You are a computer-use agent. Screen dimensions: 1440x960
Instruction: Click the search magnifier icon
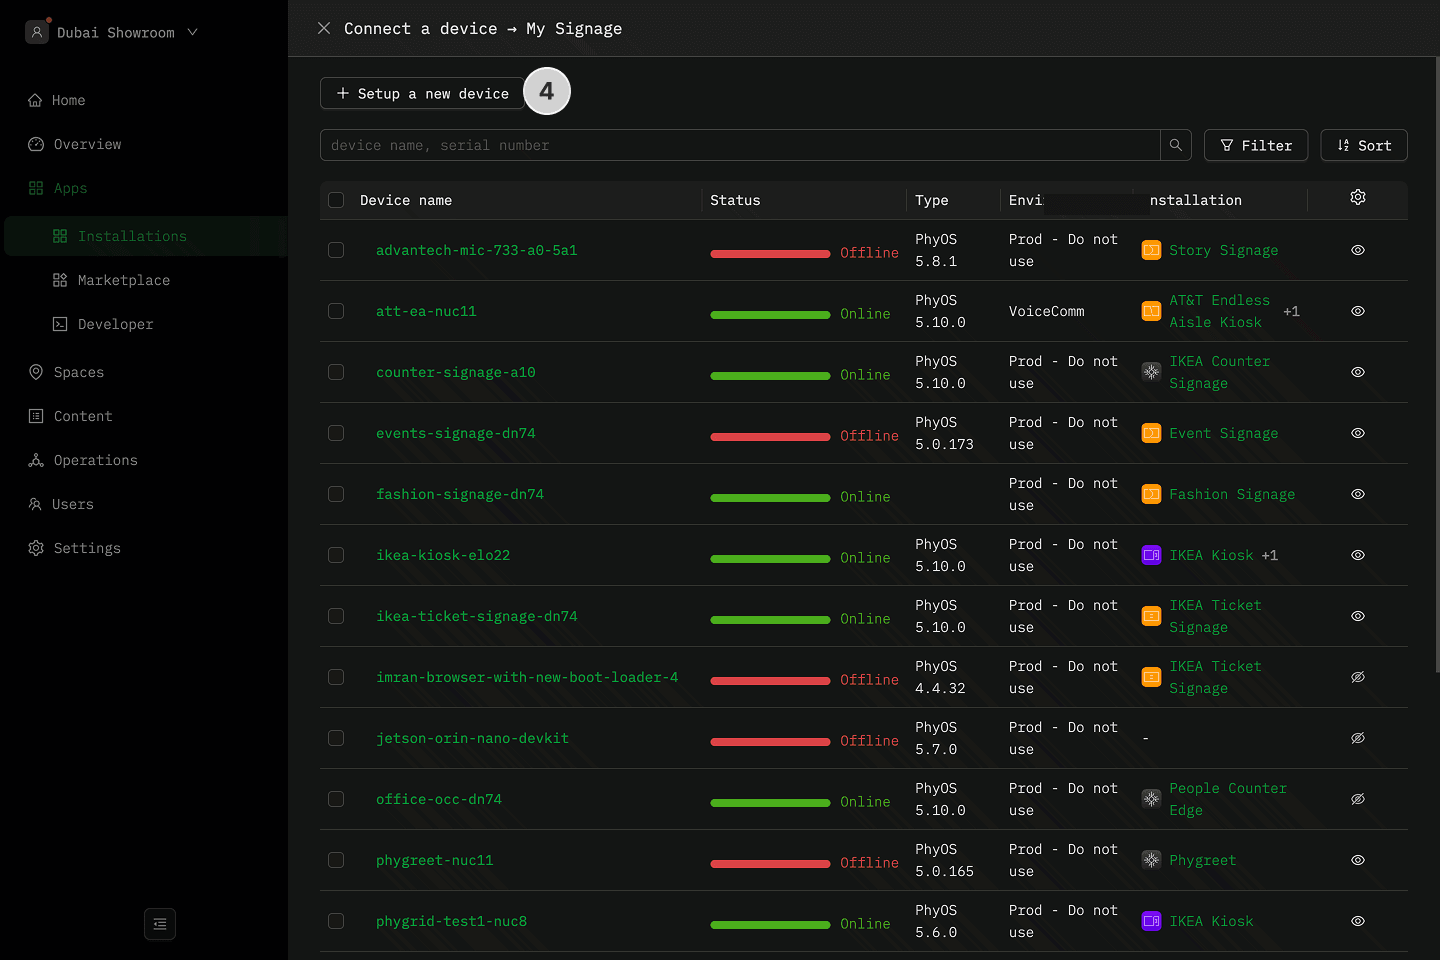pos(1176,145)
